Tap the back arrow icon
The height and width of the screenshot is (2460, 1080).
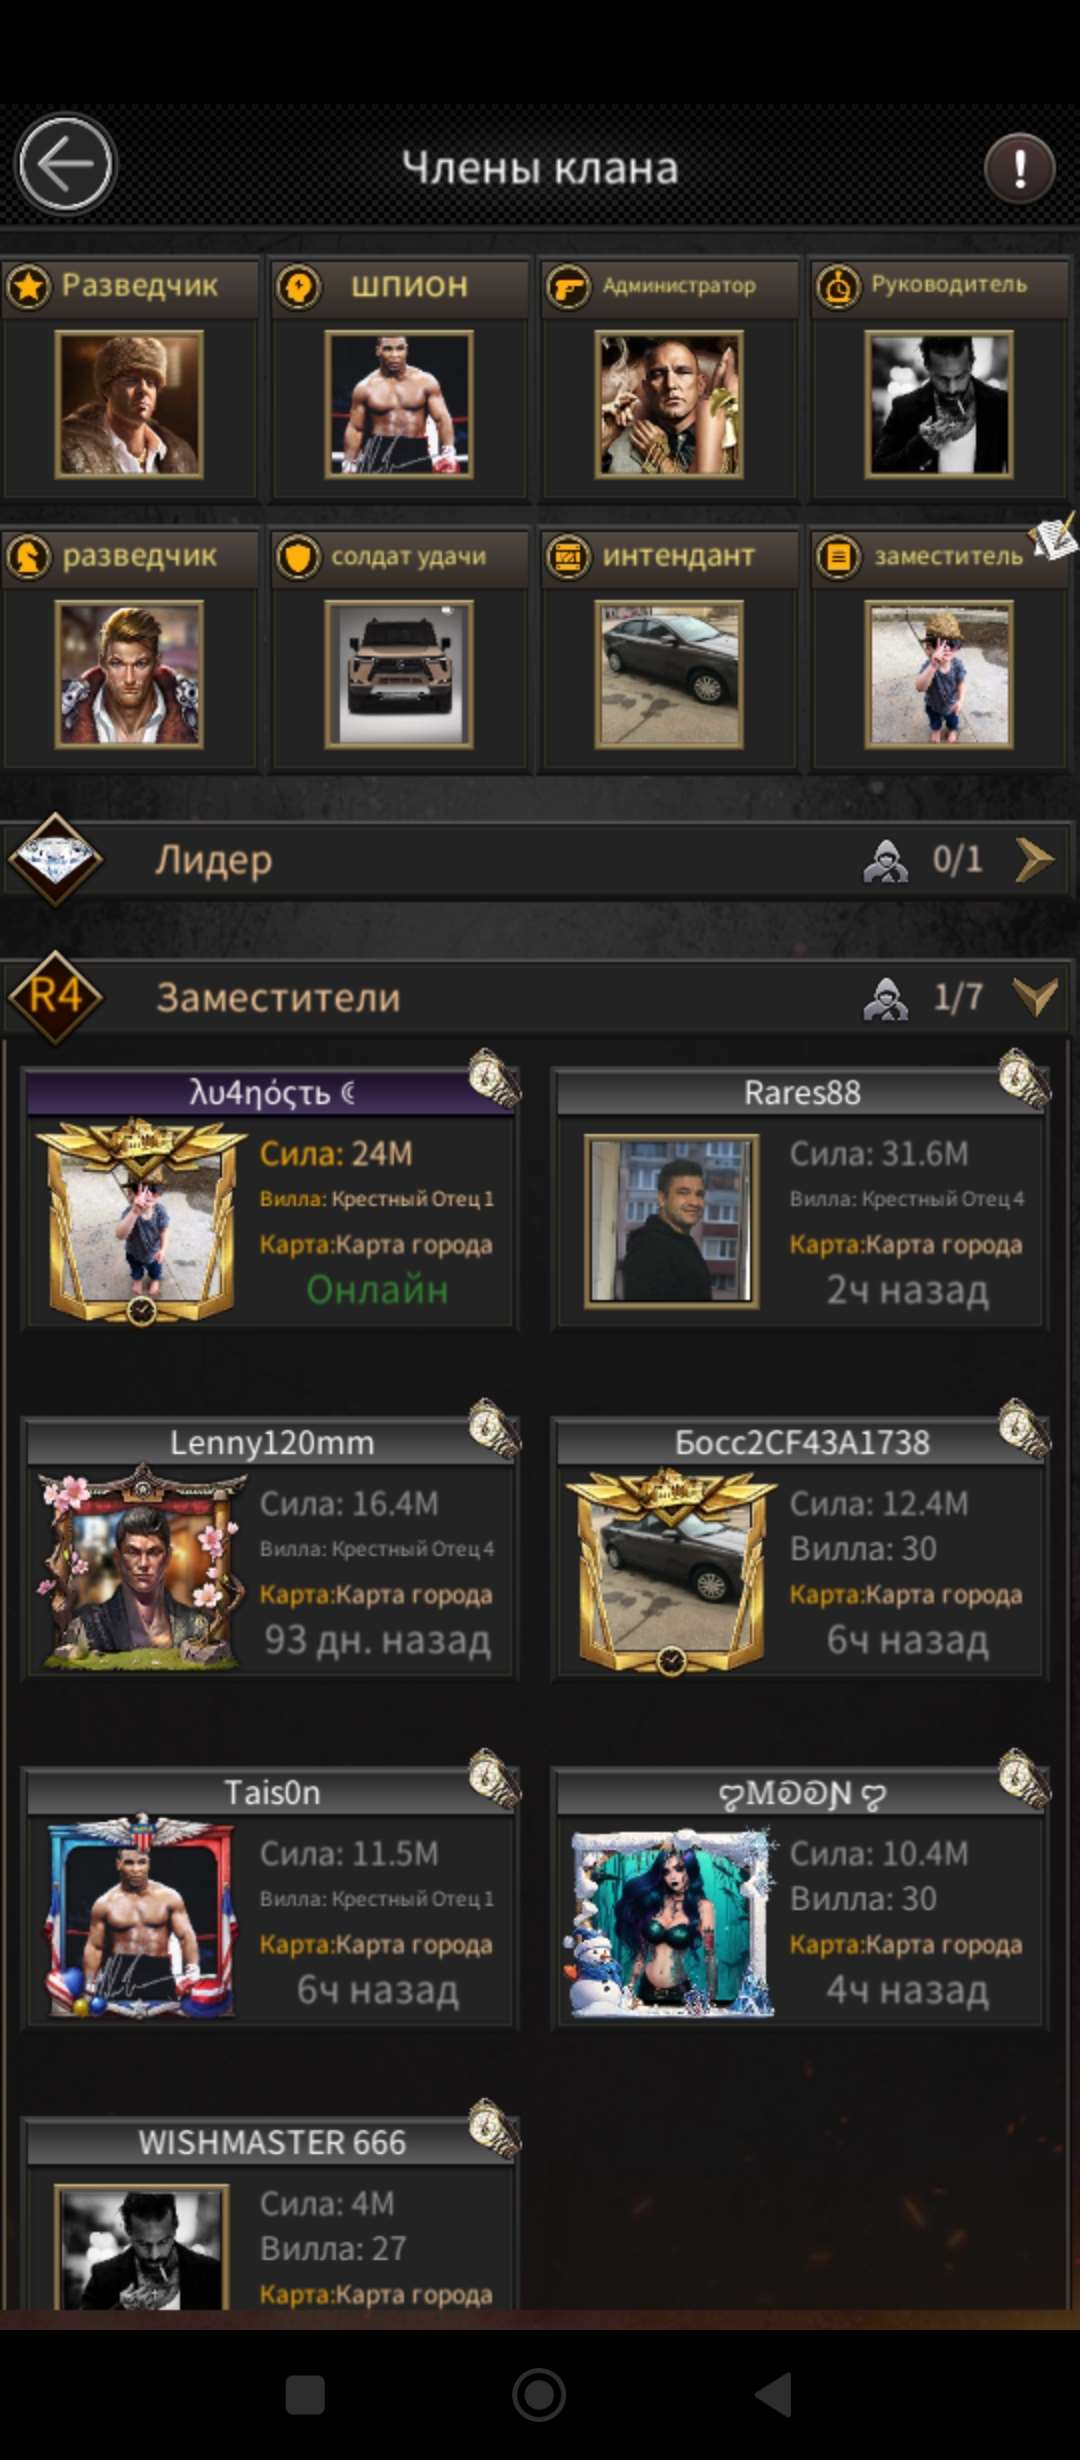click(x=65, y=164)
